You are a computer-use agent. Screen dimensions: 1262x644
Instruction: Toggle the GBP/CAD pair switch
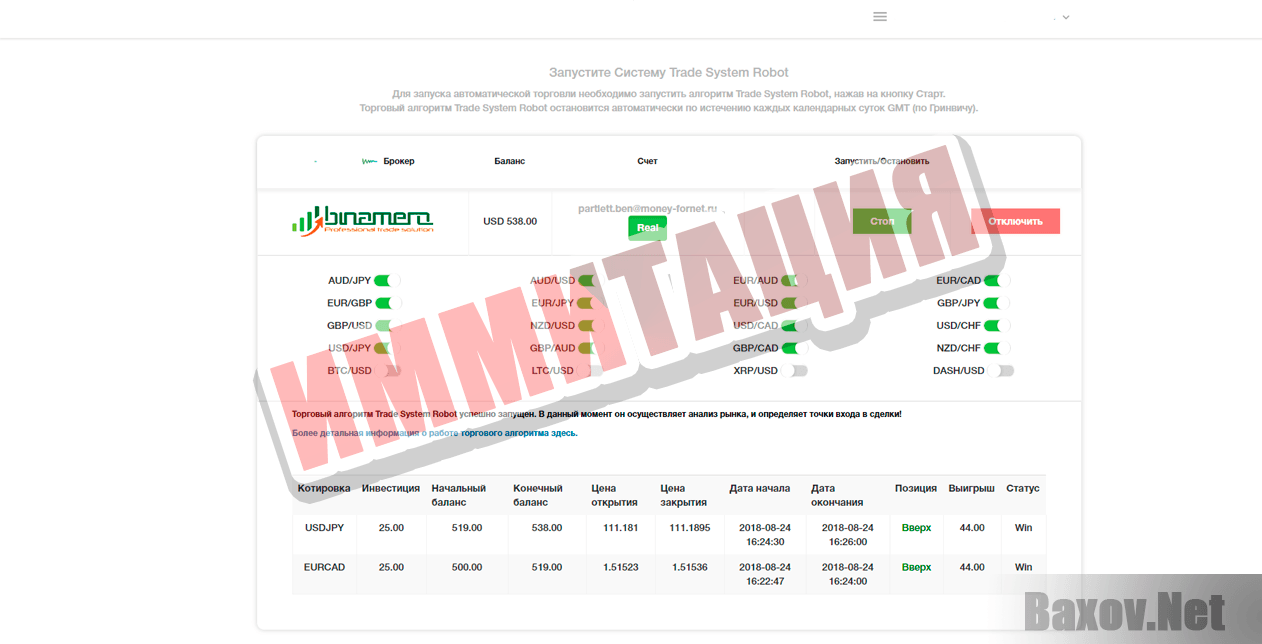795,348
